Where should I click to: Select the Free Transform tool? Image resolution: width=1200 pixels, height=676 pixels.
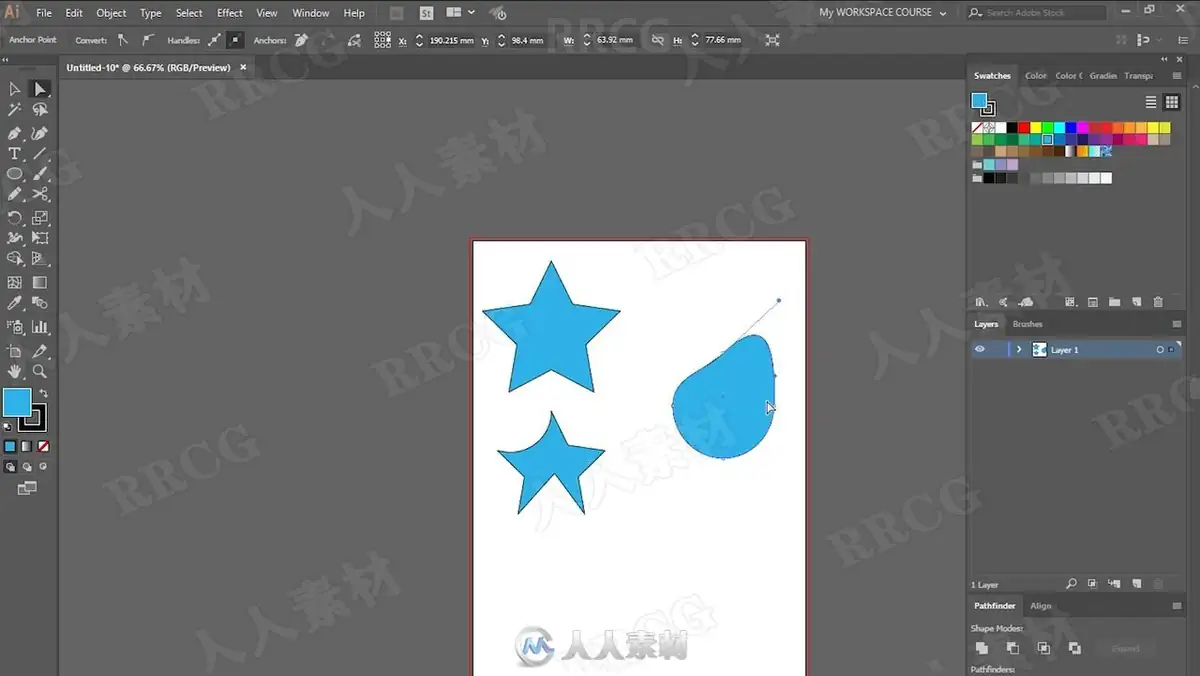(x=40, y=238)
